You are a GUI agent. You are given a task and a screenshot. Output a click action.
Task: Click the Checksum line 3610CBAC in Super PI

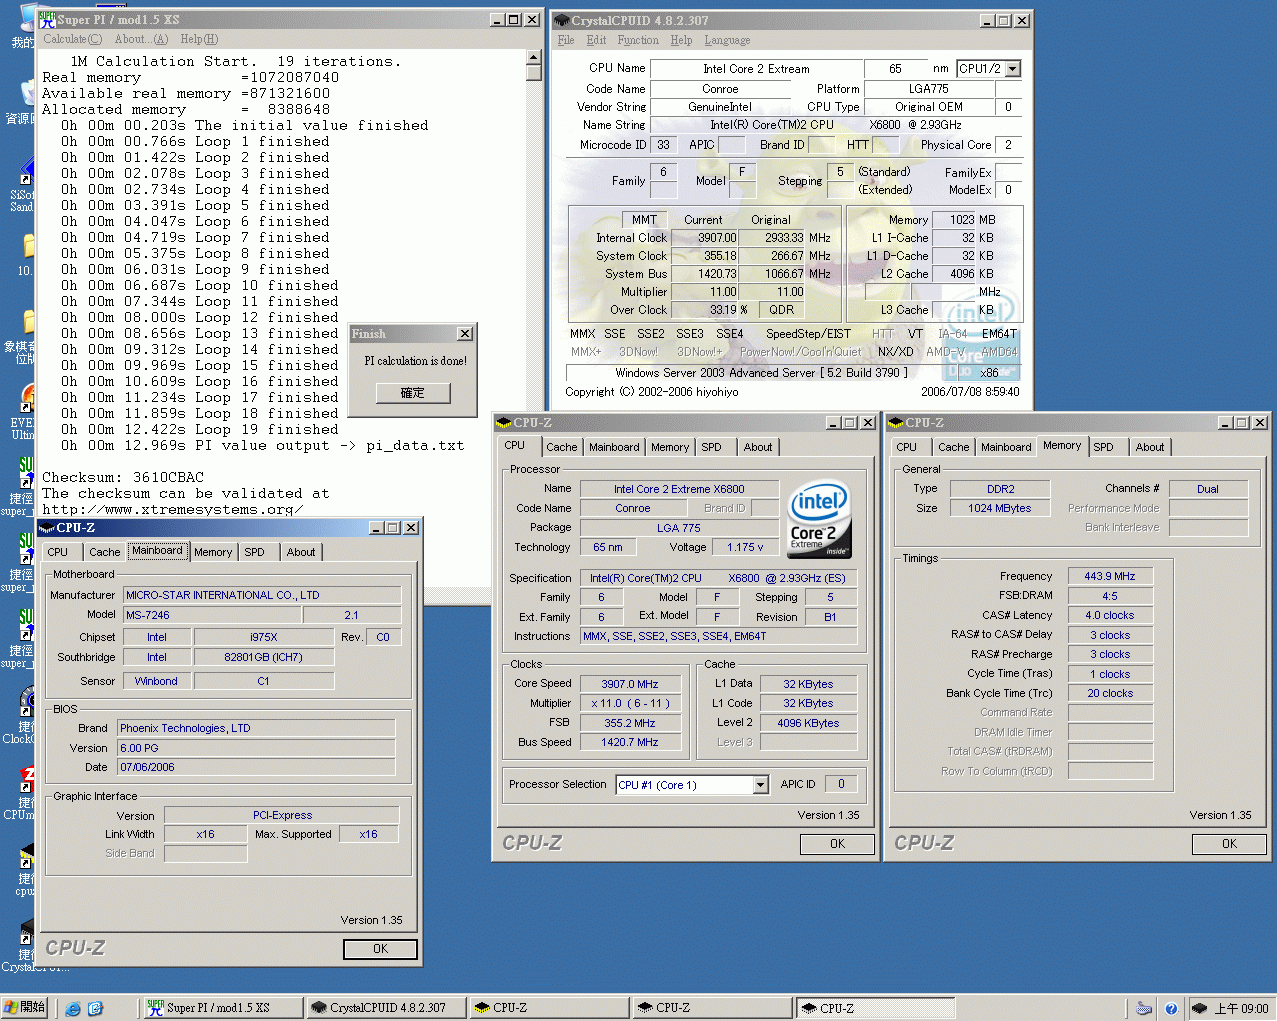[123, 477]
